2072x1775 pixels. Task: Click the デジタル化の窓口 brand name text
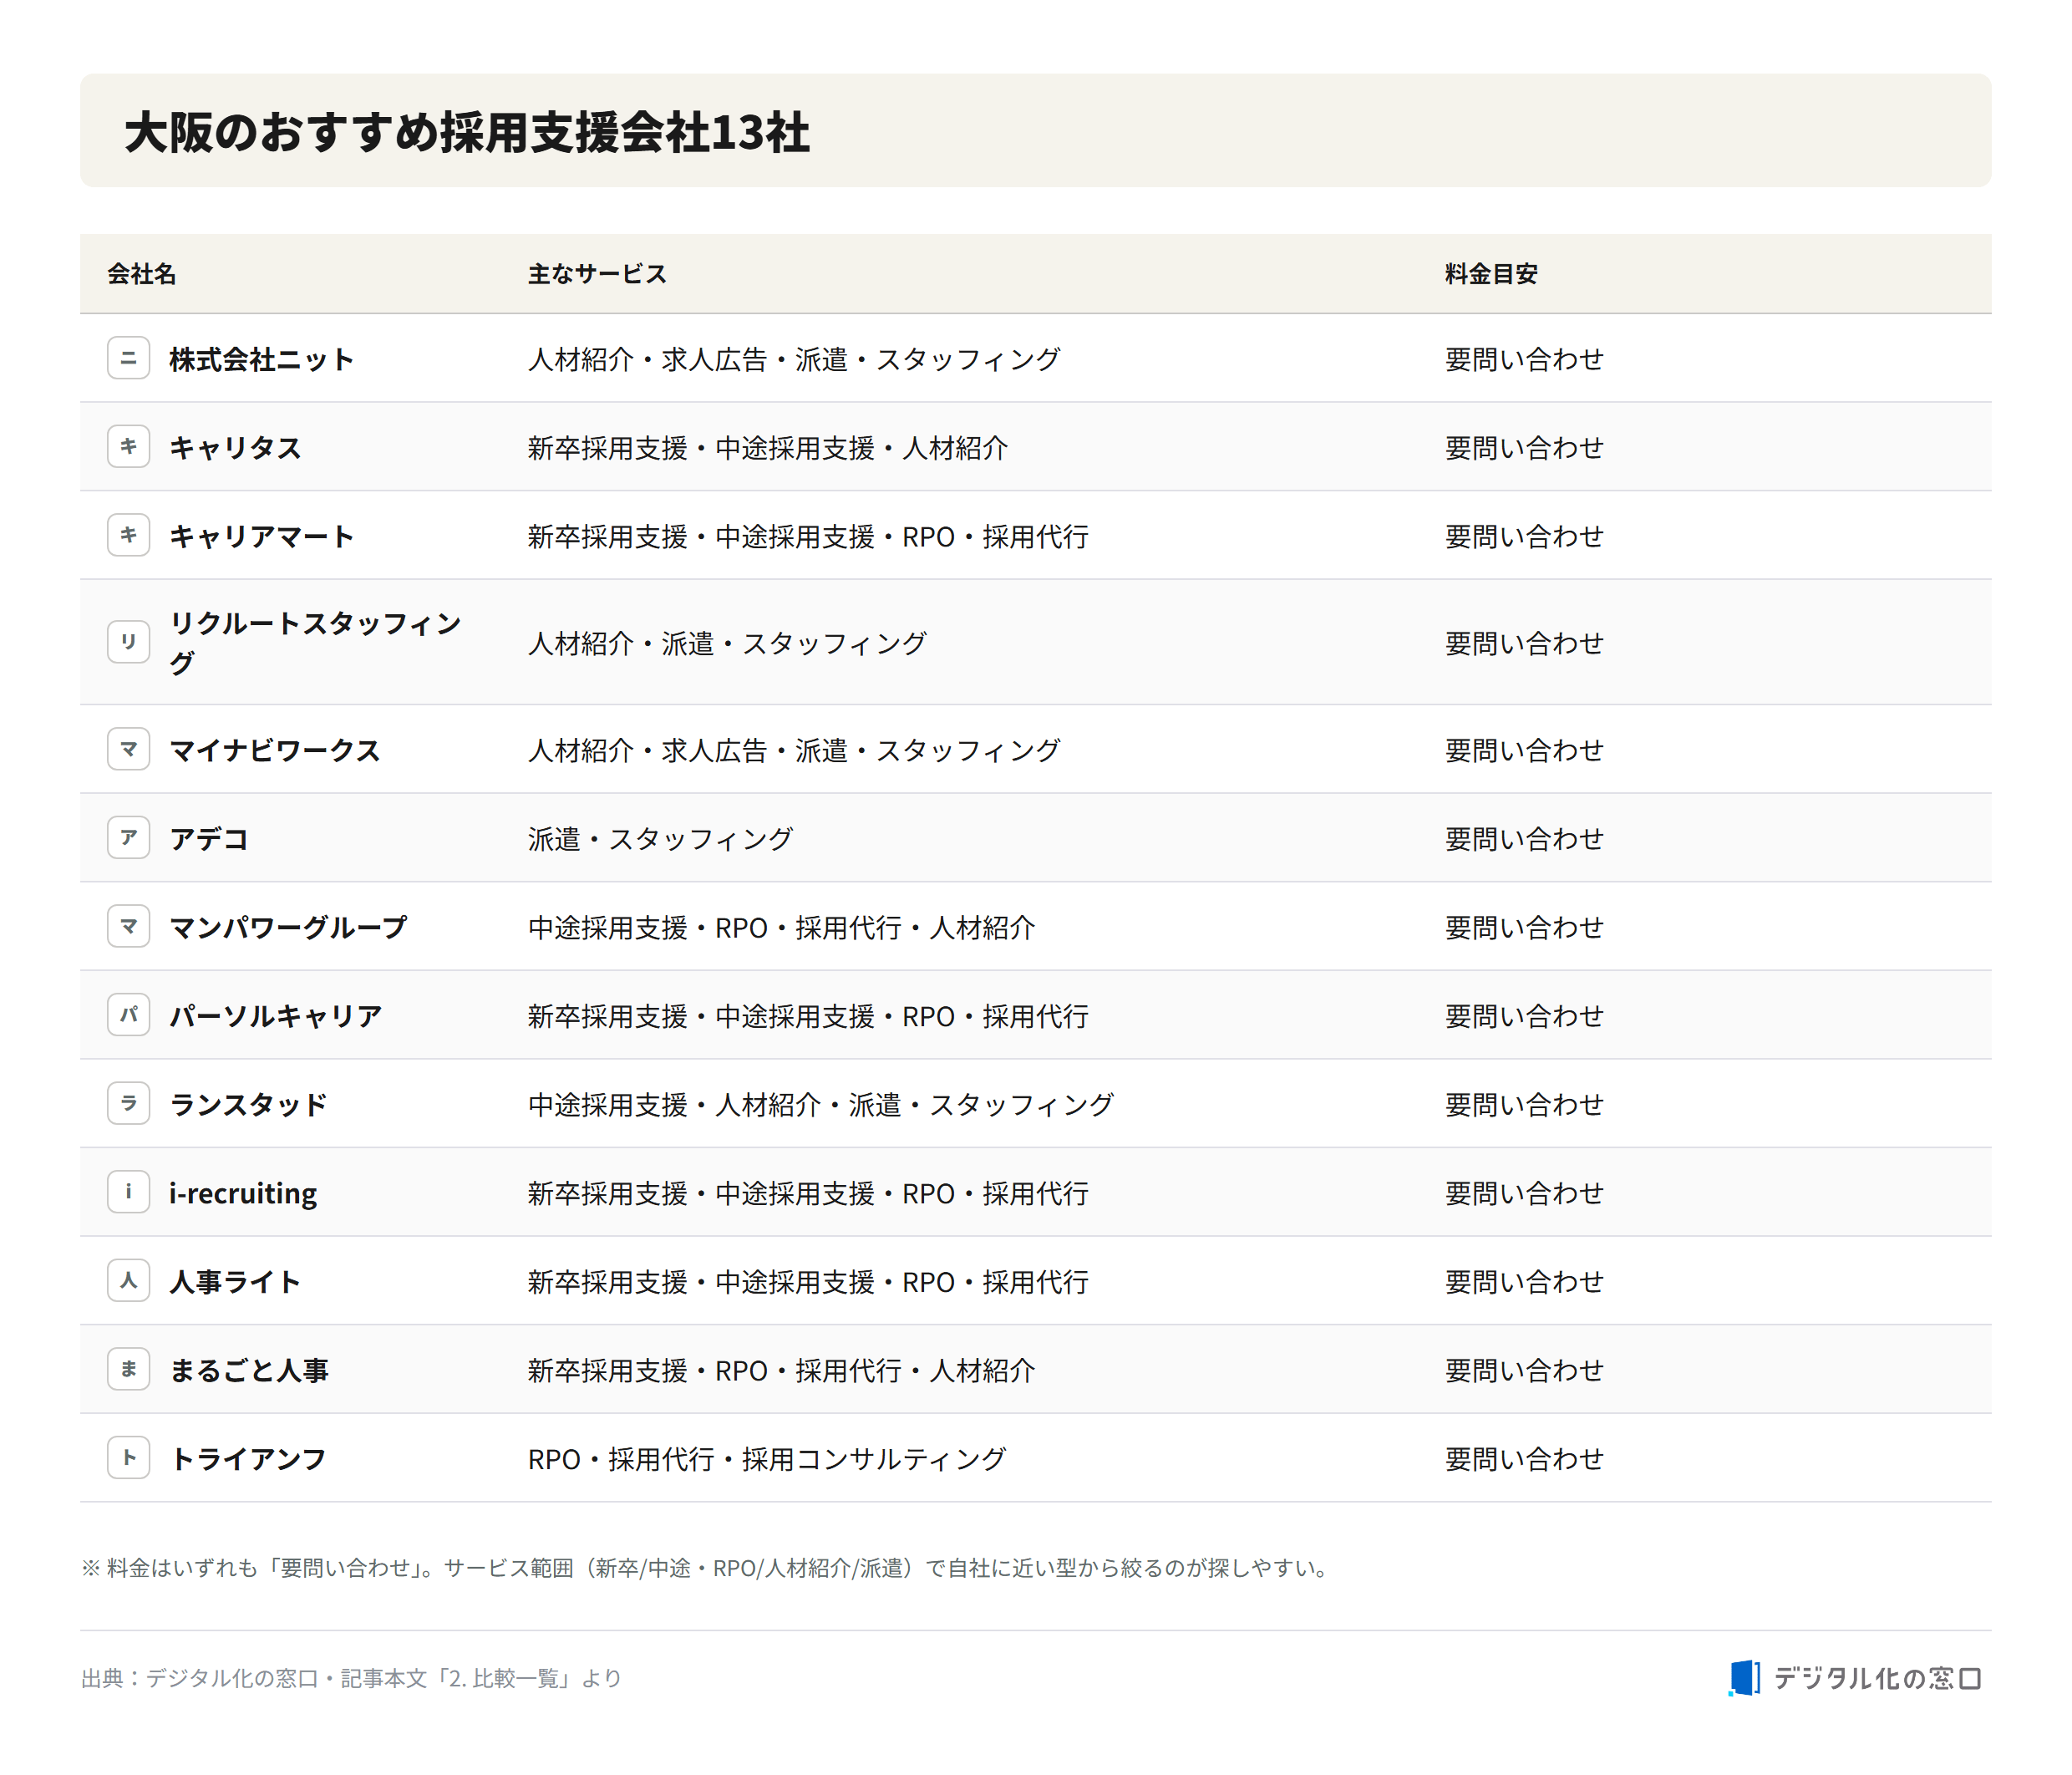tap(1877, 1678)
